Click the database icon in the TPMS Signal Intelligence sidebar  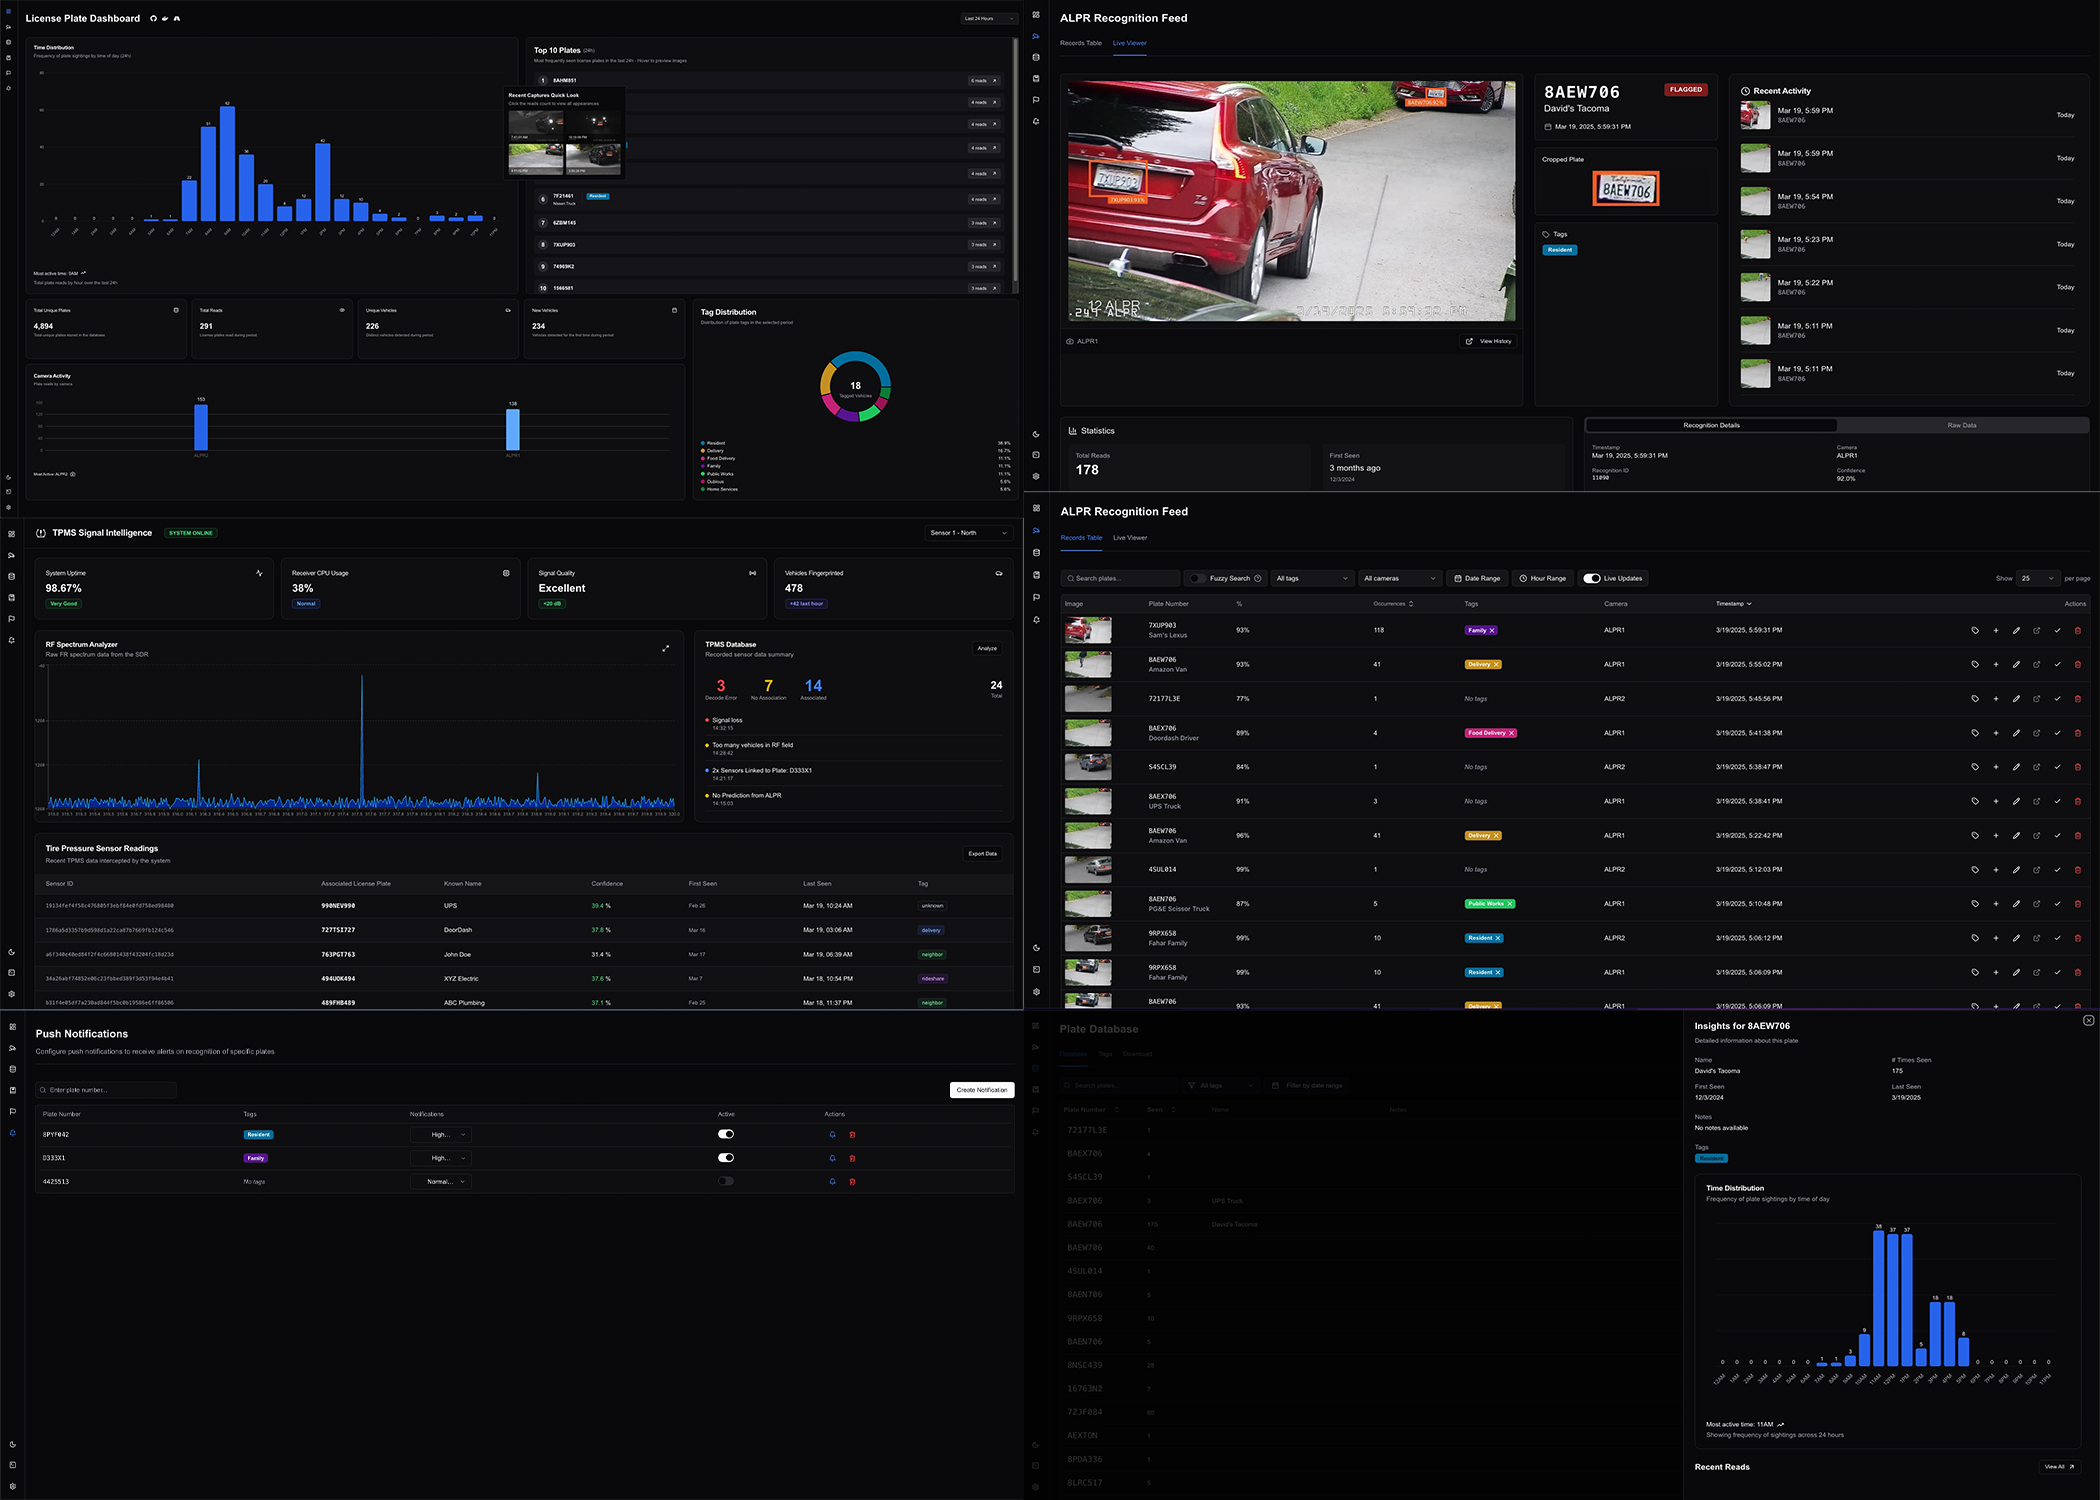coord(12,576)
